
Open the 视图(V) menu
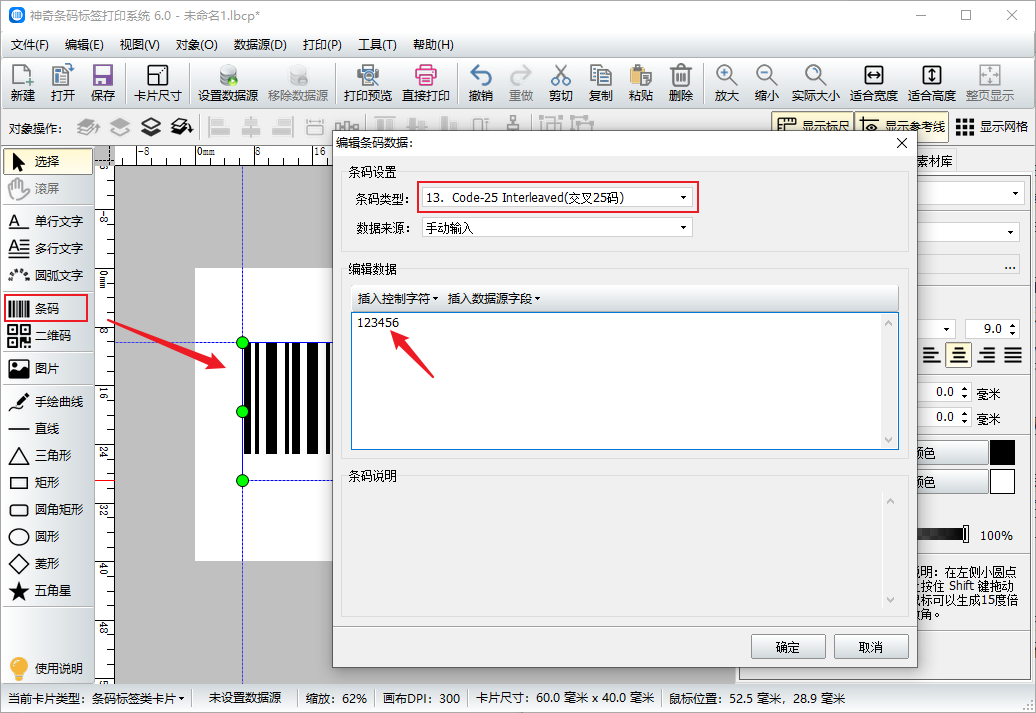coord(139,45)
